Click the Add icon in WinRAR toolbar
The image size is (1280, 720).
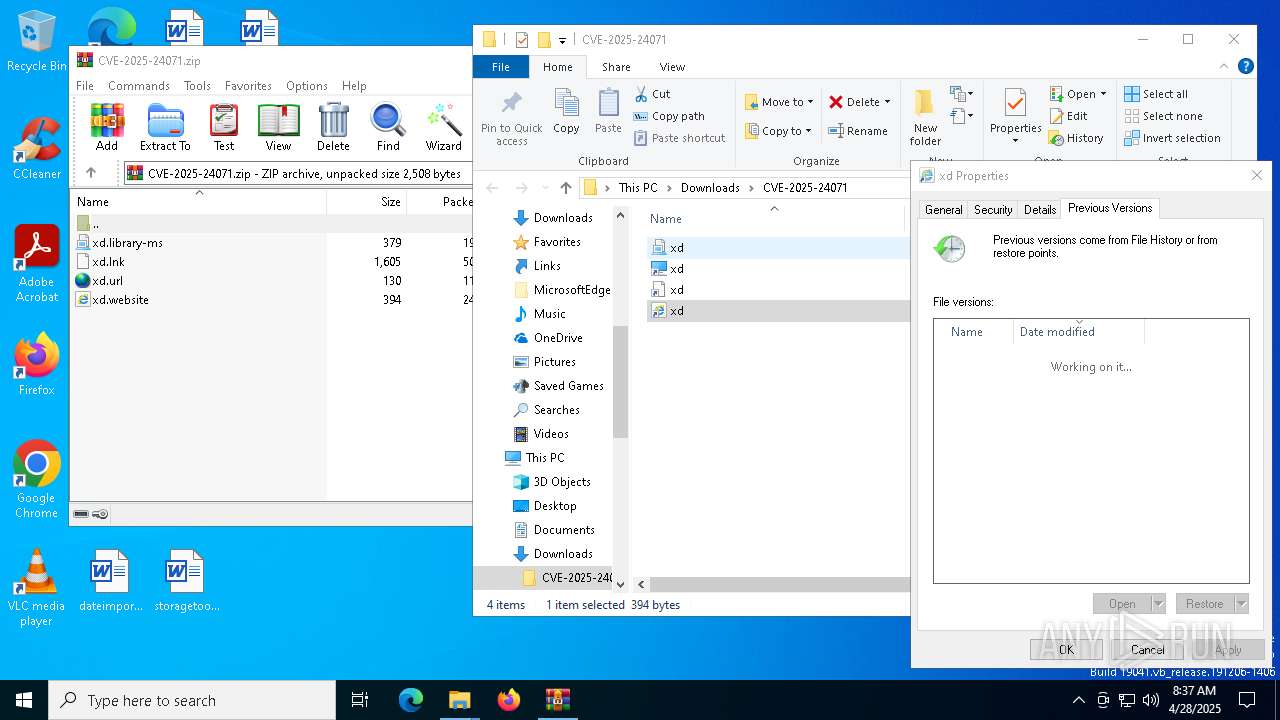(x=107, y=127)
